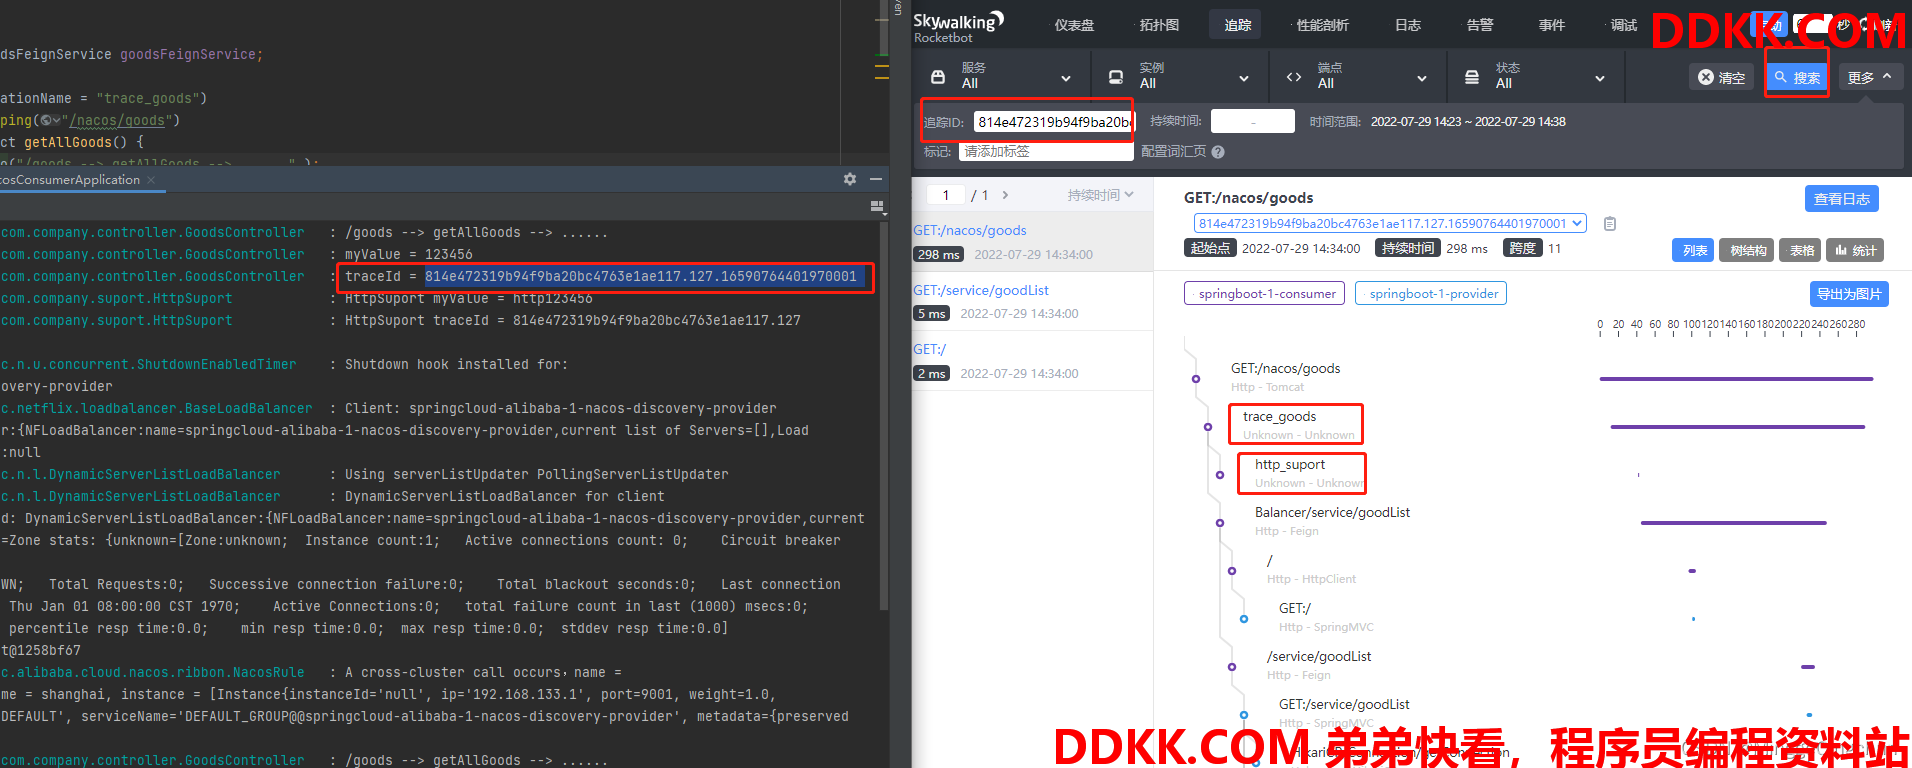Select the GET:/ SpringMVC span node circle

1244,619
